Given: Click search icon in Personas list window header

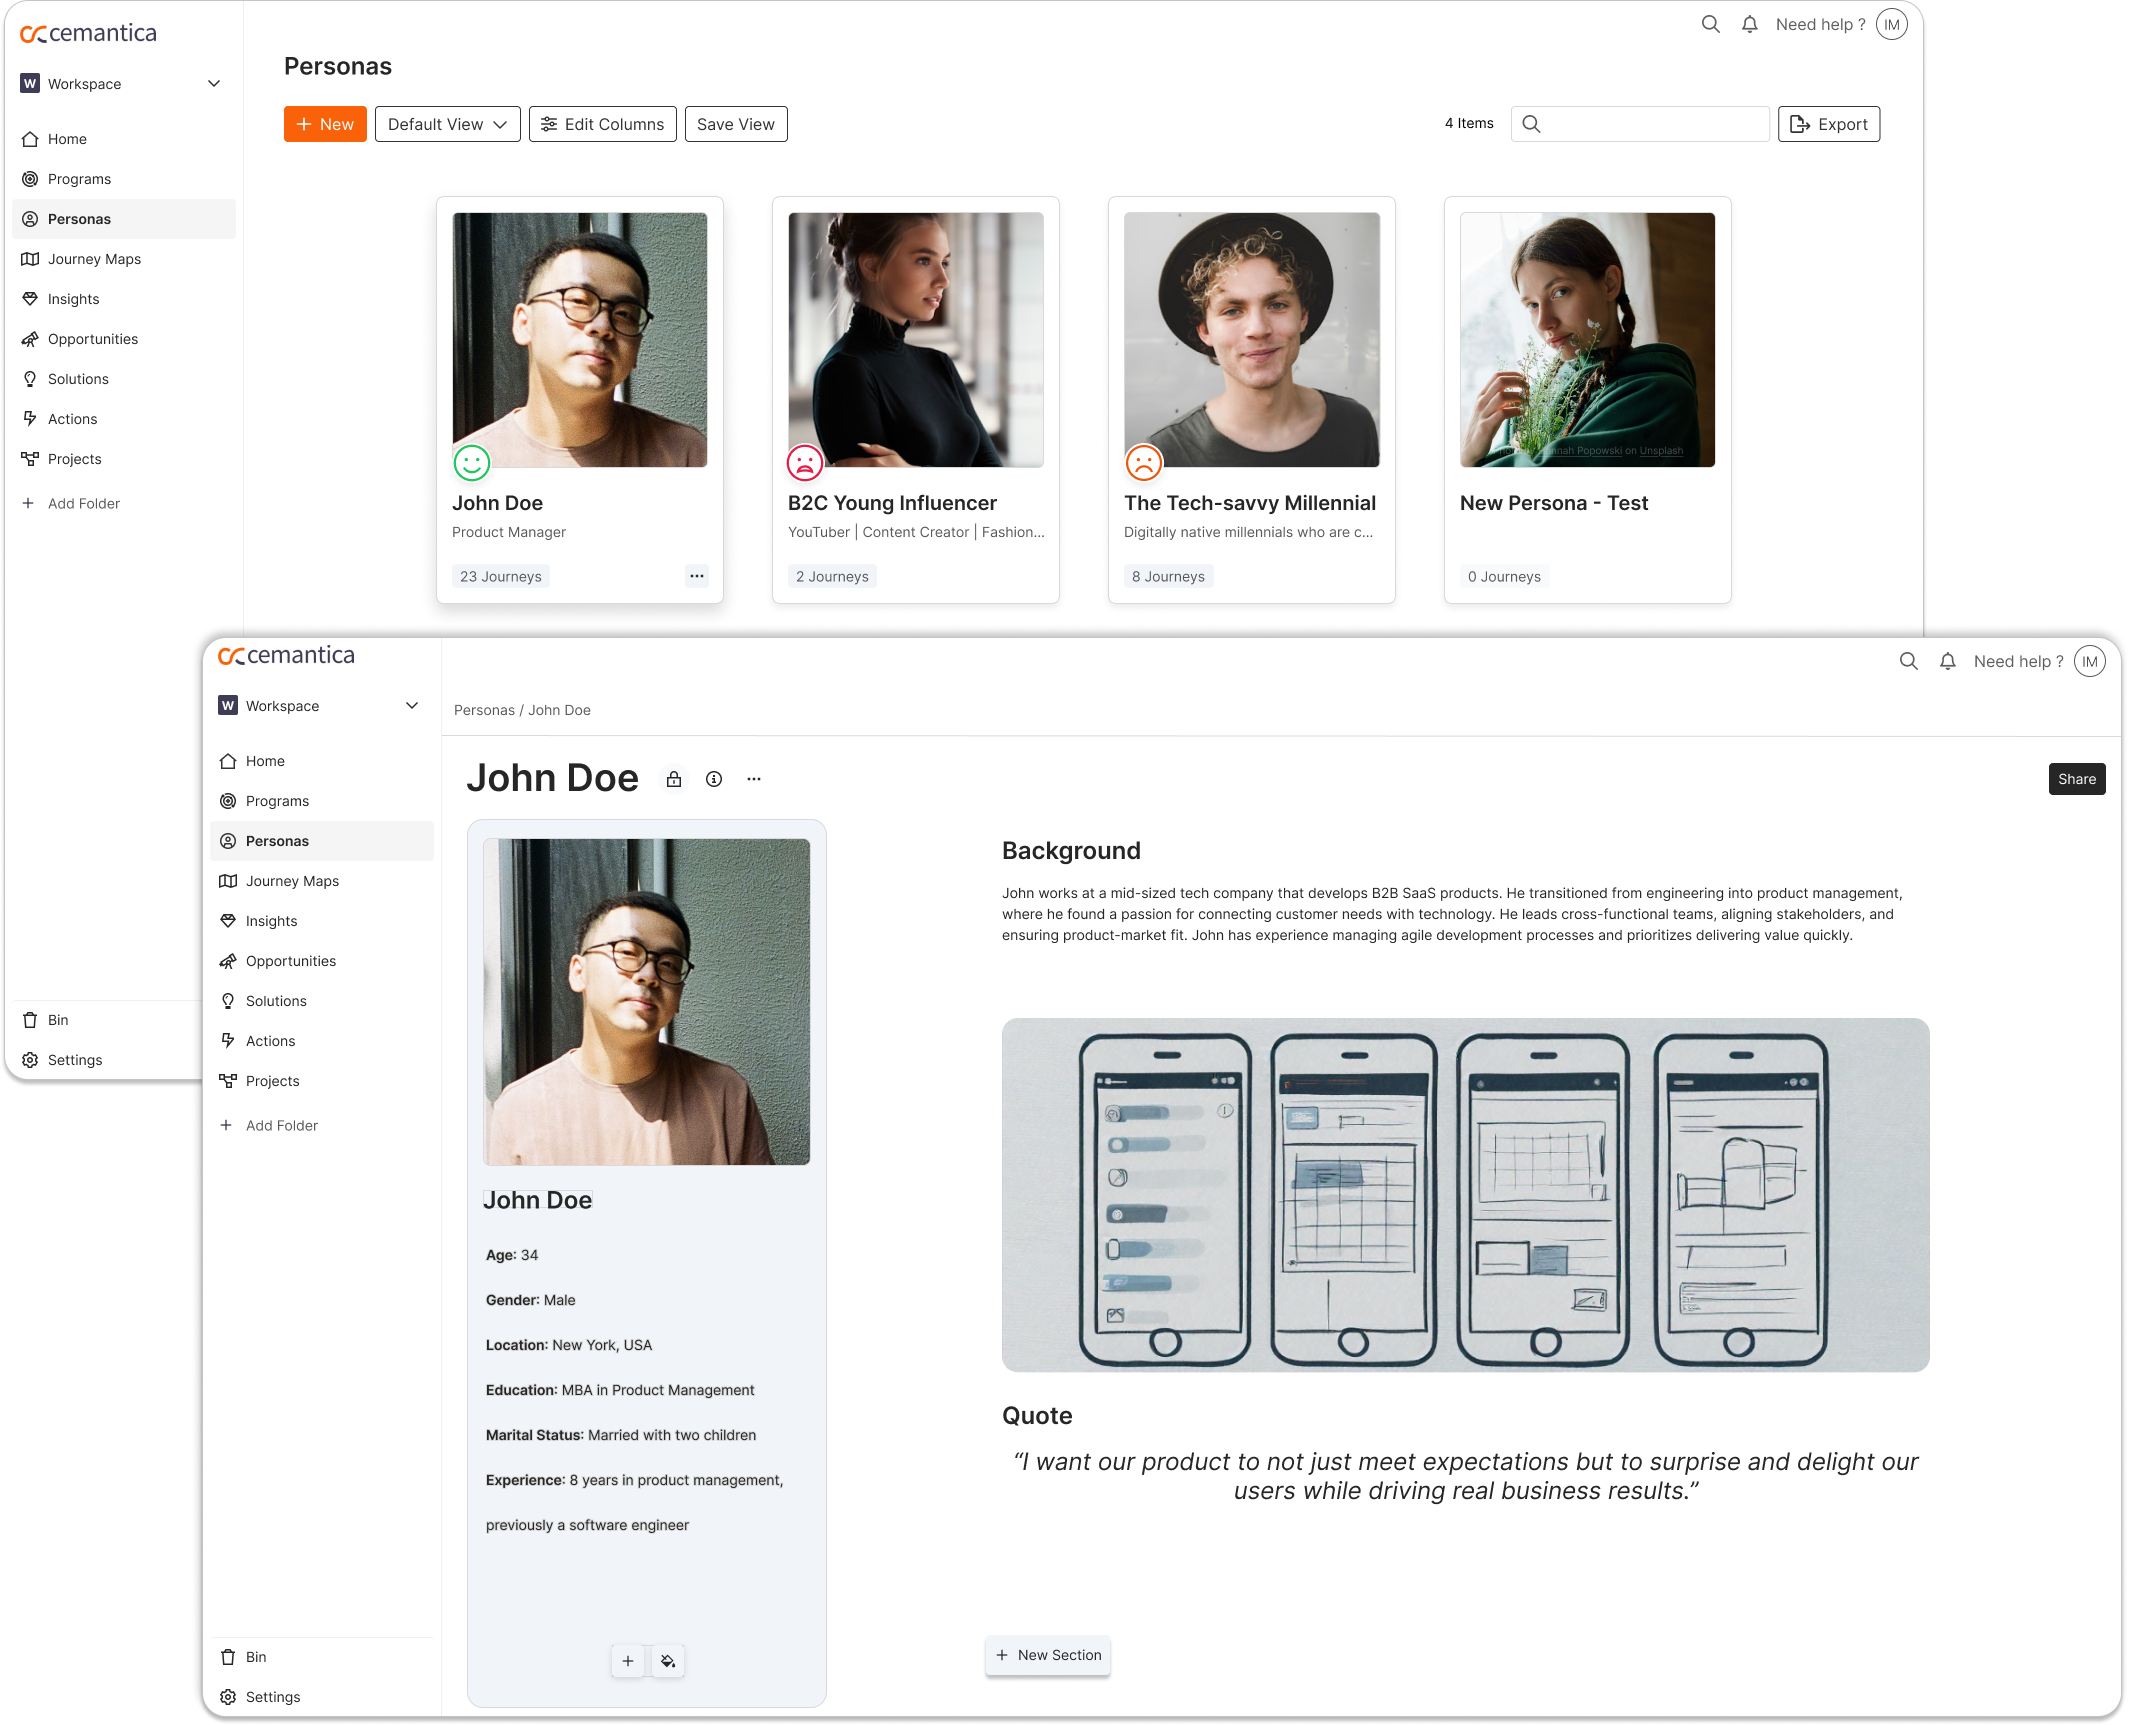Looking at the screenshot, I should tap(1710, 24).
